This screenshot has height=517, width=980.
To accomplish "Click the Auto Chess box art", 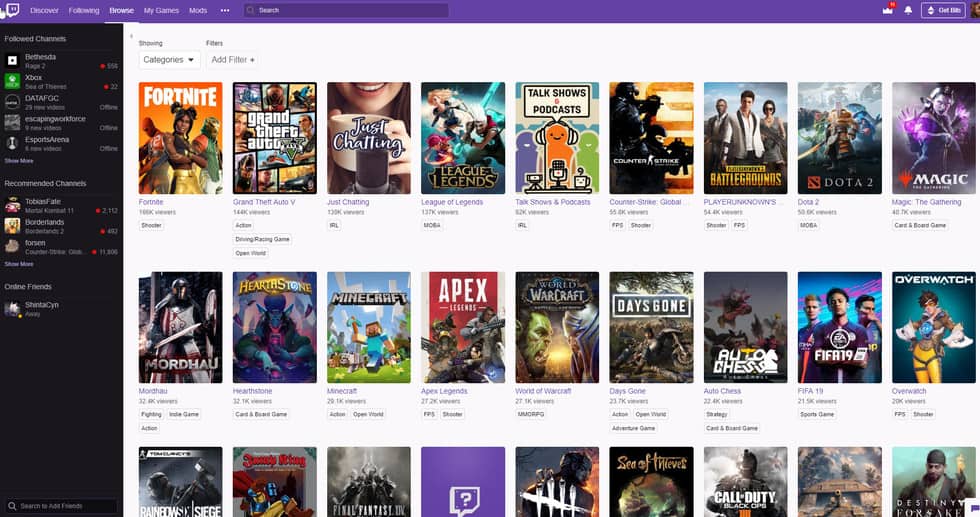I will click(746, 327).
